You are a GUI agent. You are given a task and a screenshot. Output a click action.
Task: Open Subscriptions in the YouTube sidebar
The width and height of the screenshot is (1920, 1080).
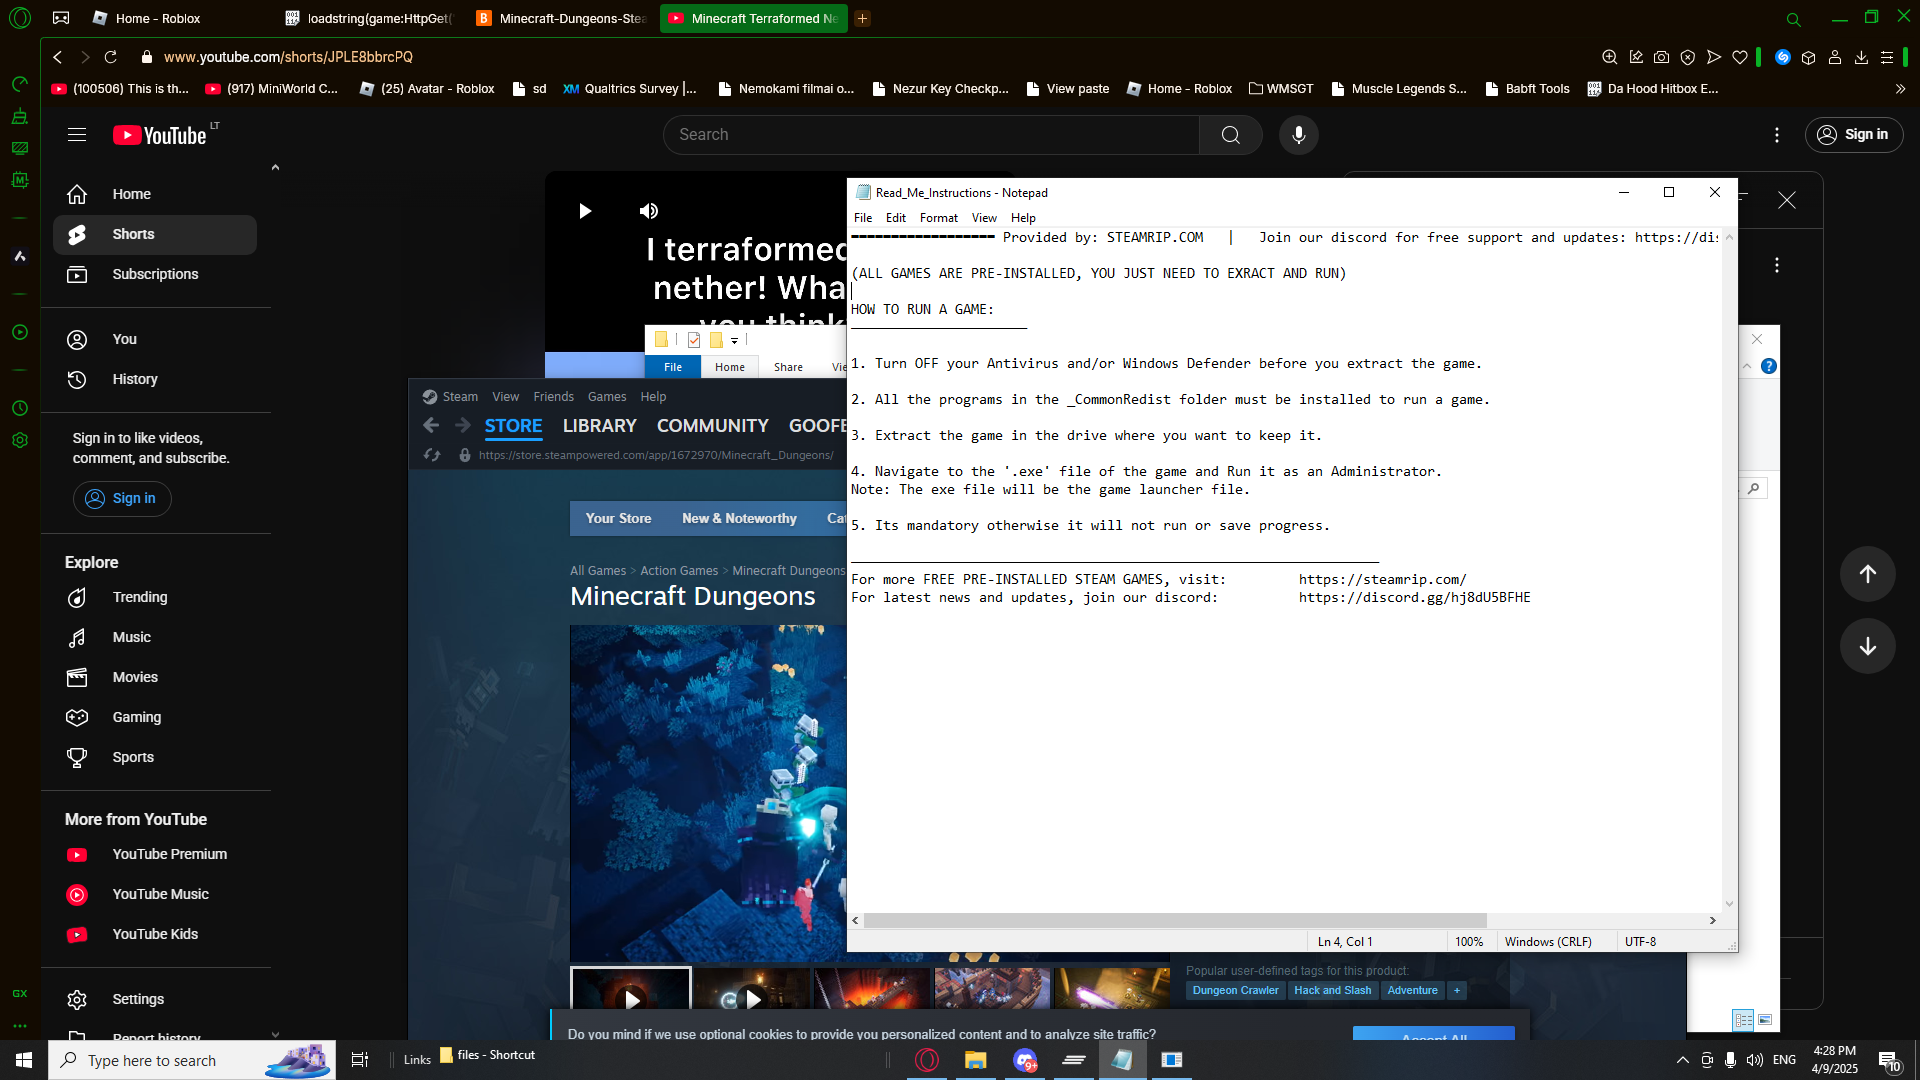pyautogui.click(x=155, y=275)
